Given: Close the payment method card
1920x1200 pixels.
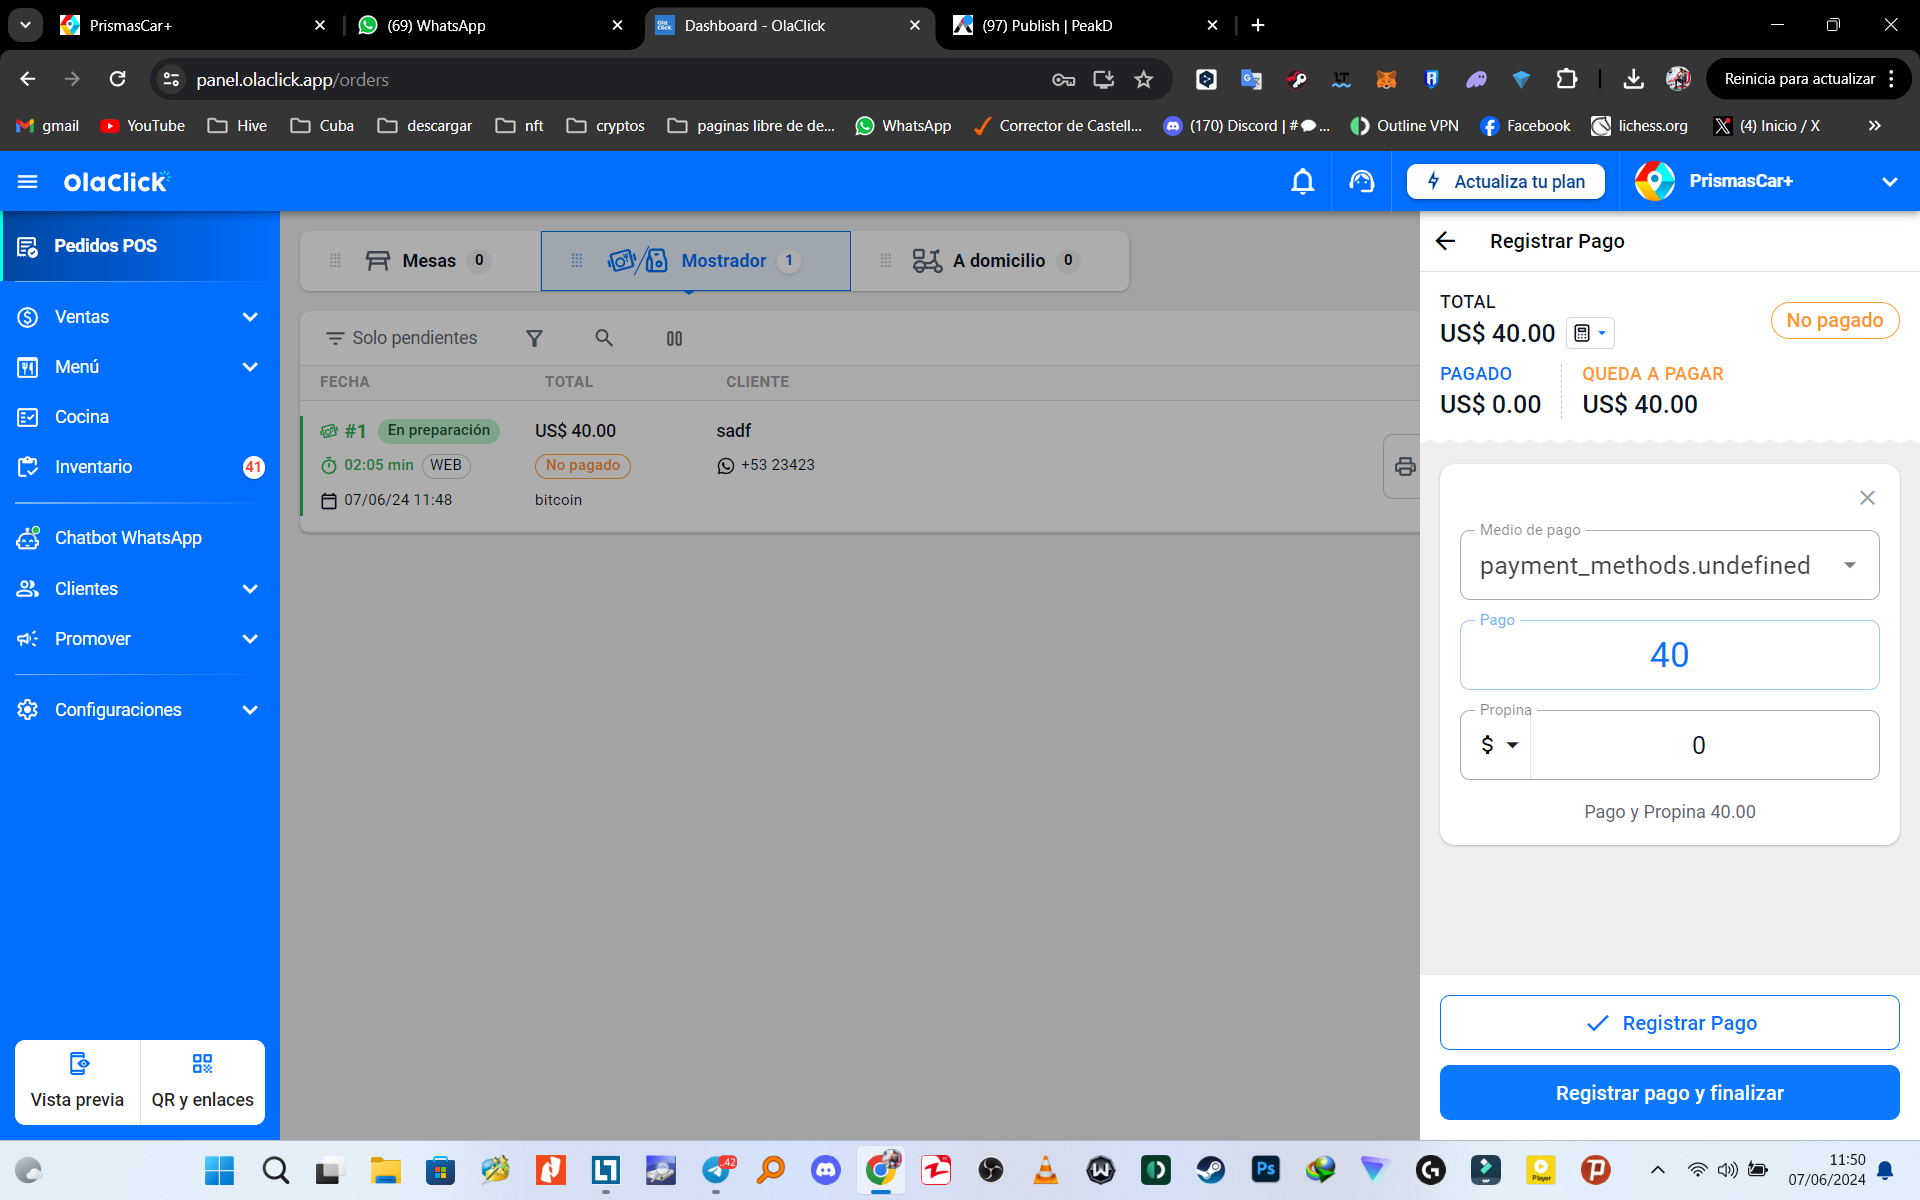Looking at the screenshot, I should (1867, 497).
